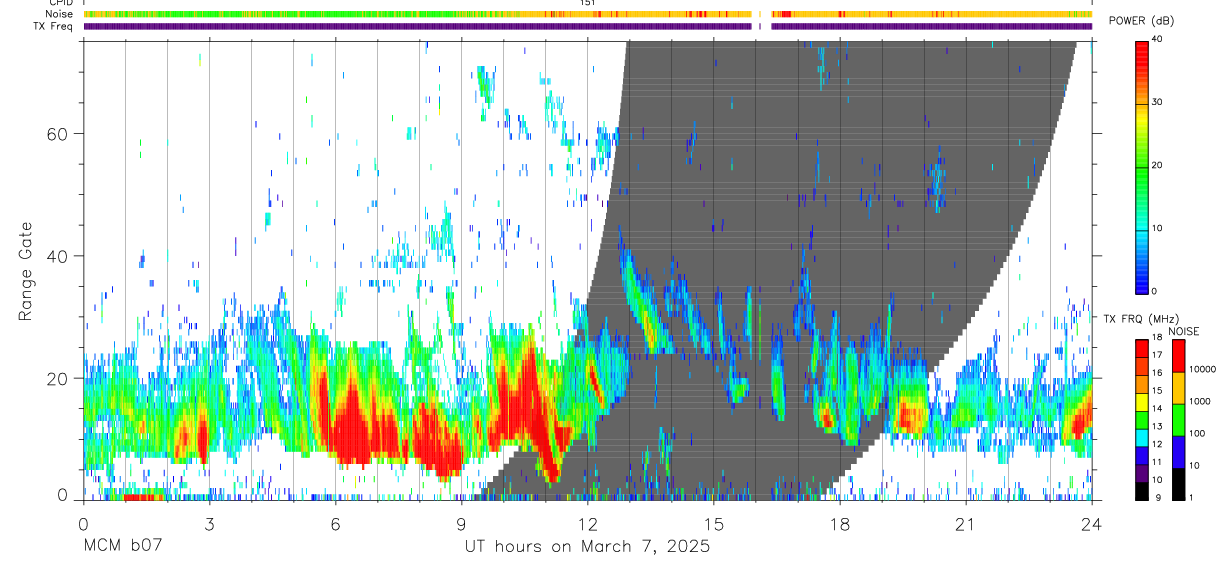The height and width of the screenshot is (567, 1228).
Task: Click the '24' tick on the UT hours axis
Action: [x=1092, y=524]
